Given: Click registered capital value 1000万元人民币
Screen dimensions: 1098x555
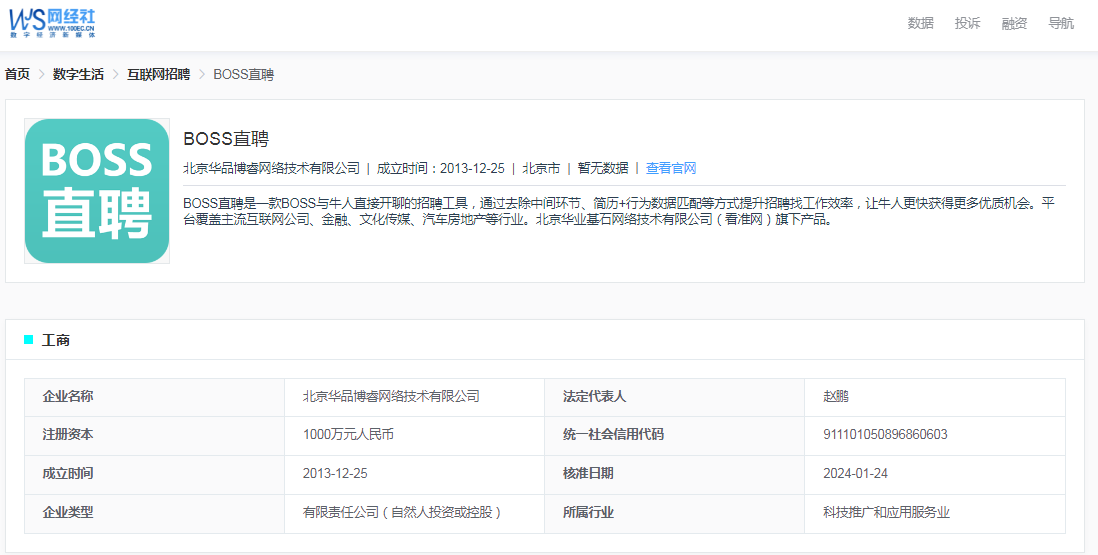Looking at the screenshot, I should click(355, 434).
